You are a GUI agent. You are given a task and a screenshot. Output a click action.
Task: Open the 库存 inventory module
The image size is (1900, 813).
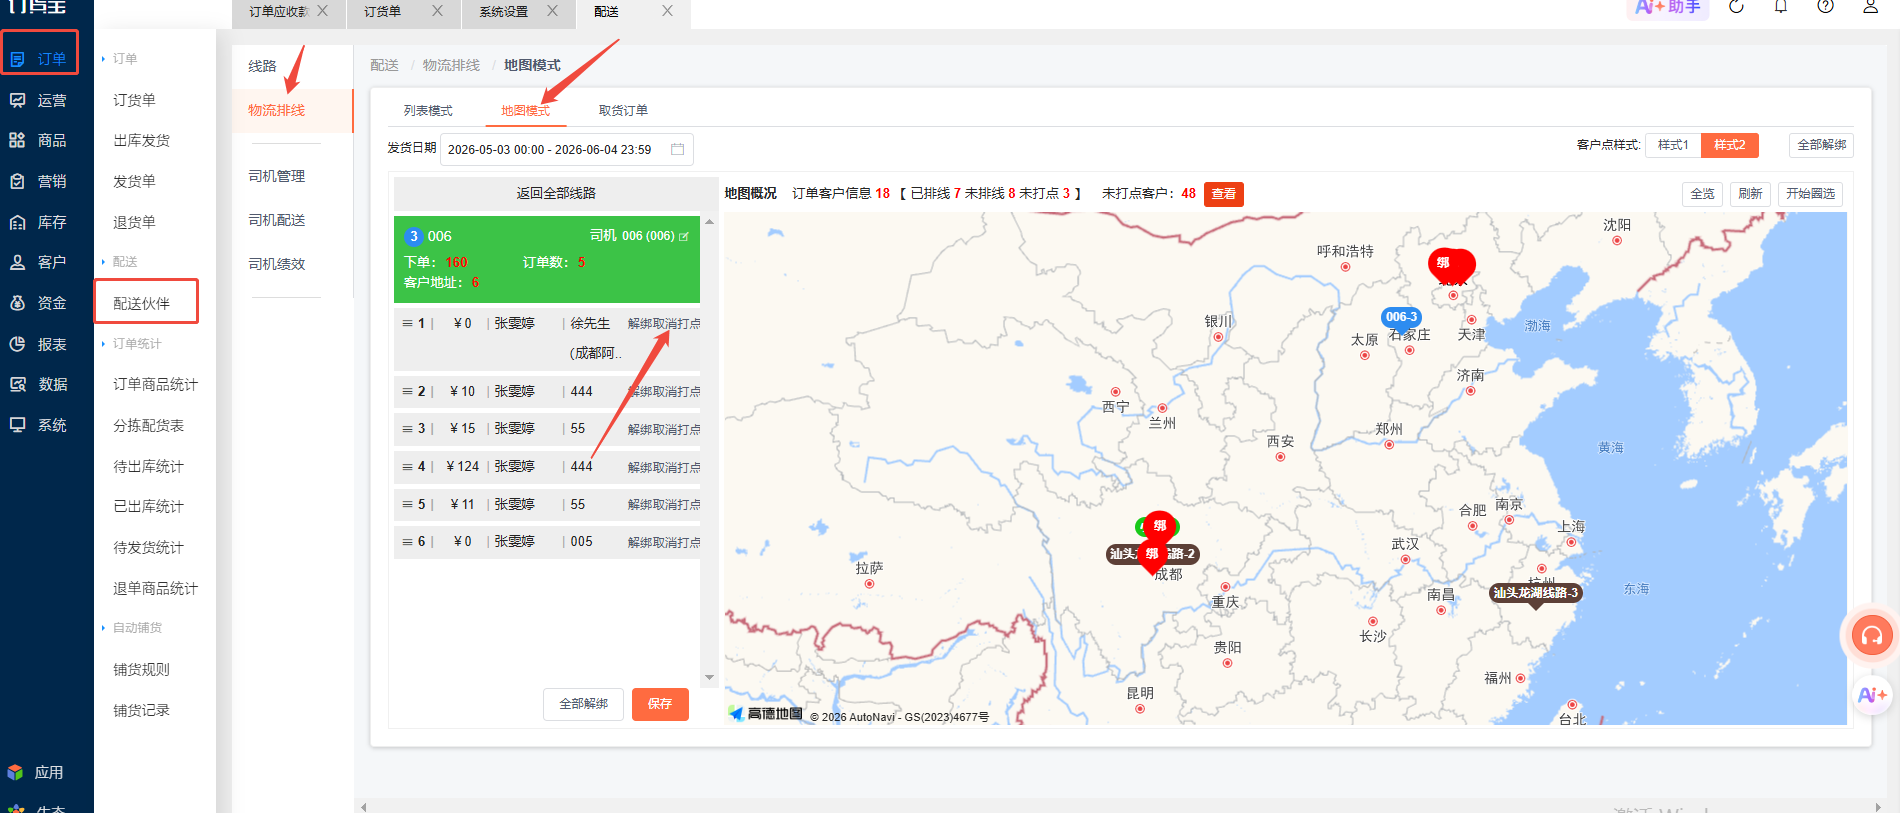pyautogui.click(x=38, y=222)
